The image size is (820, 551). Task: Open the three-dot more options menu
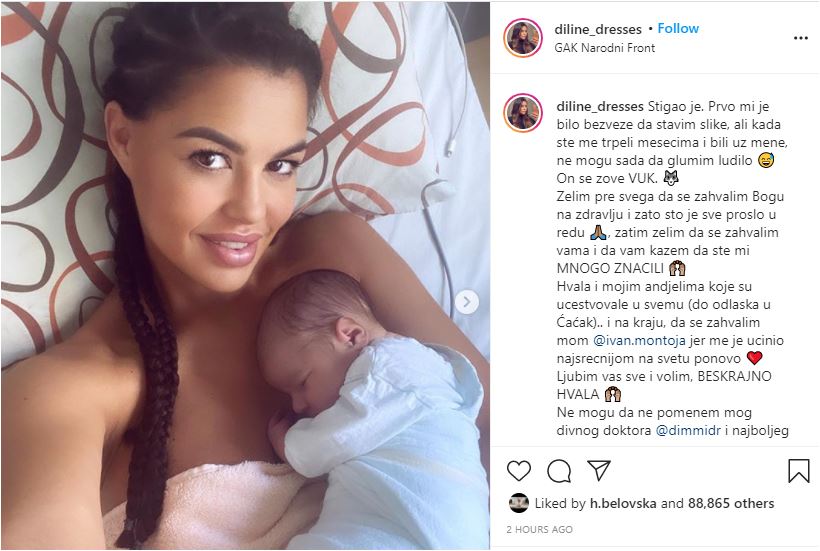click(x=801, y=38)
